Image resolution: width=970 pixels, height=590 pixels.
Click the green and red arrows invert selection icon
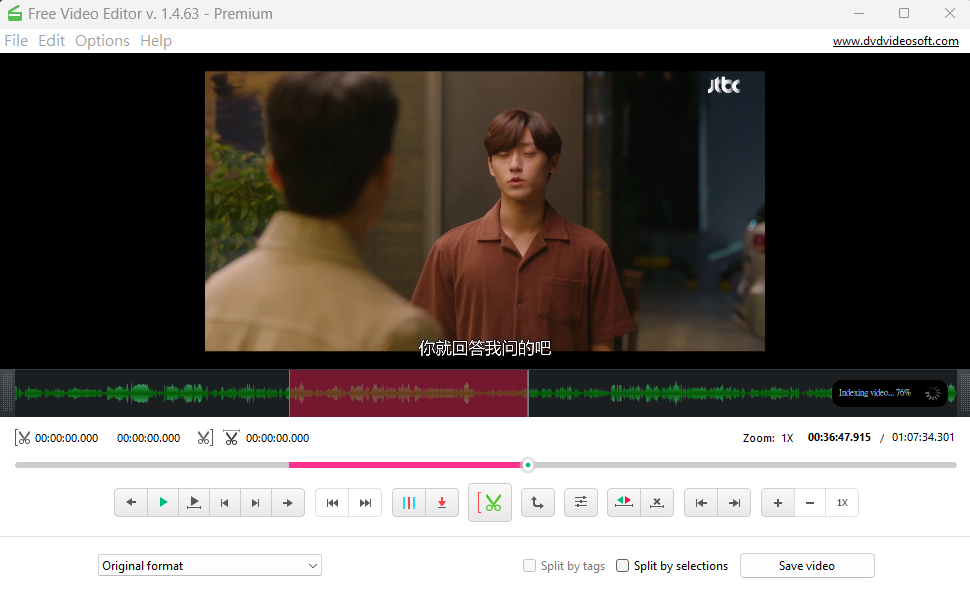[x=624, y=502]
